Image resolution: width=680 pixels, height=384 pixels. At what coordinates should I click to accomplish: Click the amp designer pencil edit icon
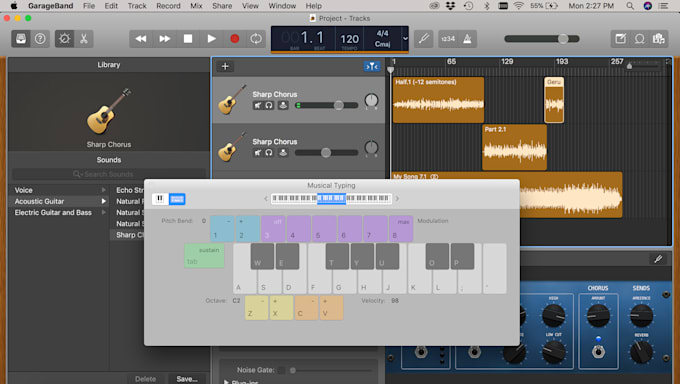[658, 259]
